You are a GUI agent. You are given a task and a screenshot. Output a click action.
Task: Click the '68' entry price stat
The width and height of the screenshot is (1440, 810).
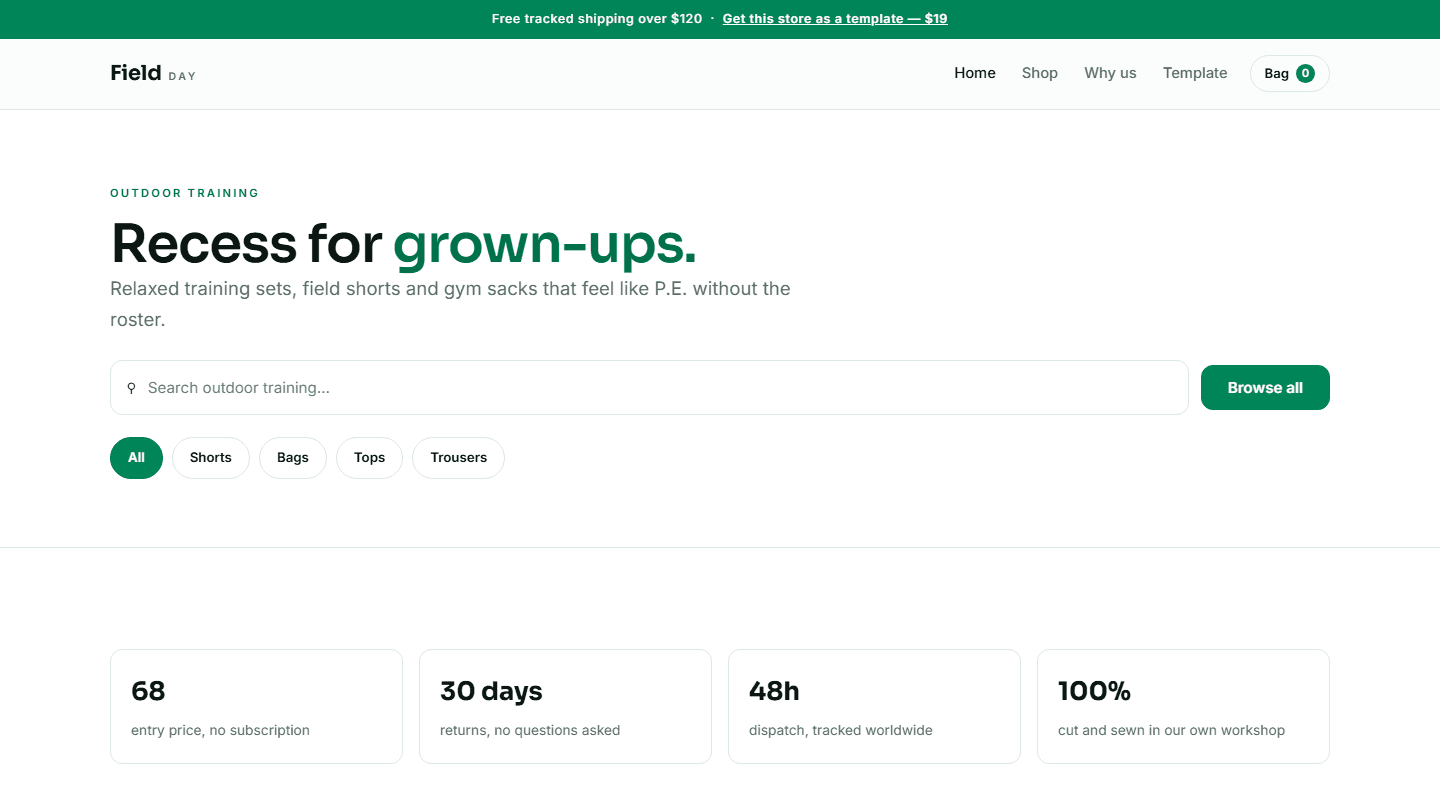256,706
